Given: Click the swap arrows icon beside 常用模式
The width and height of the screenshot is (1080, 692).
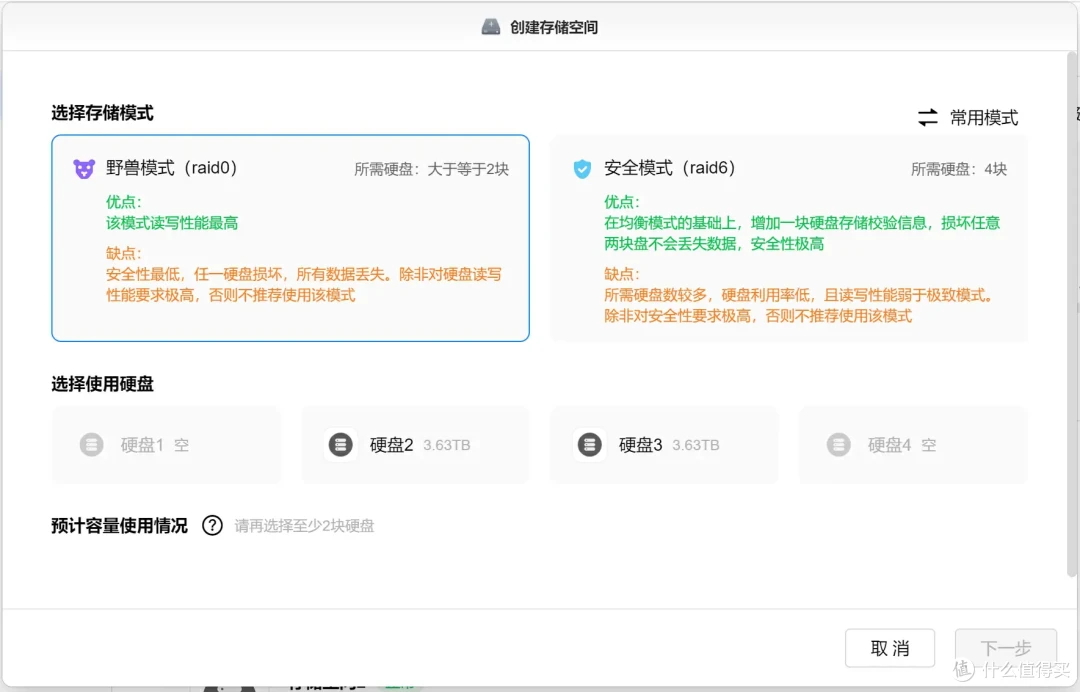Looking at the screenshot, I should pyautogui.click(x=928, y=118).
